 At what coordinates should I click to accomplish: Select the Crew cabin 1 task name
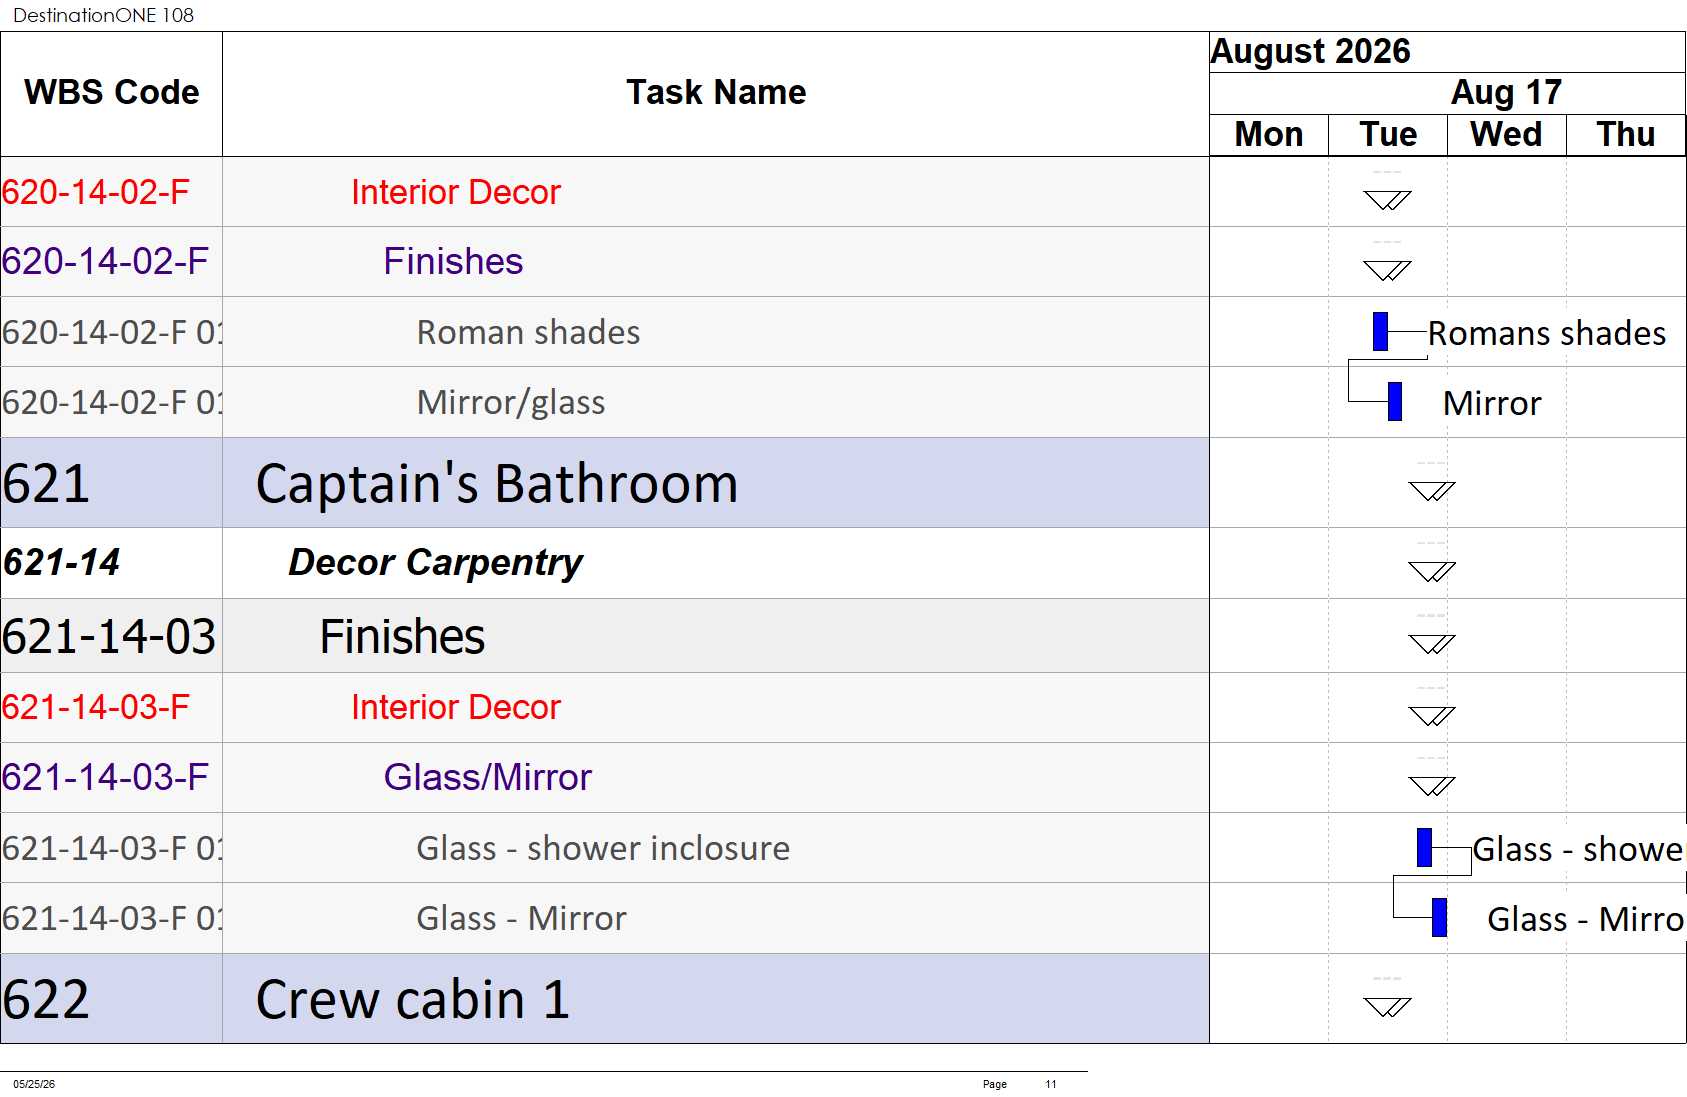pos(413,999)
